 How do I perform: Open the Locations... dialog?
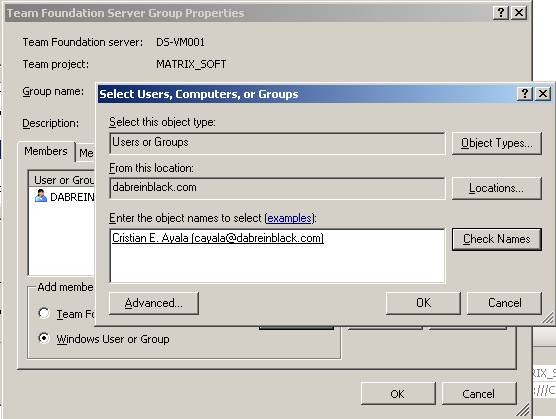point(496,188)
